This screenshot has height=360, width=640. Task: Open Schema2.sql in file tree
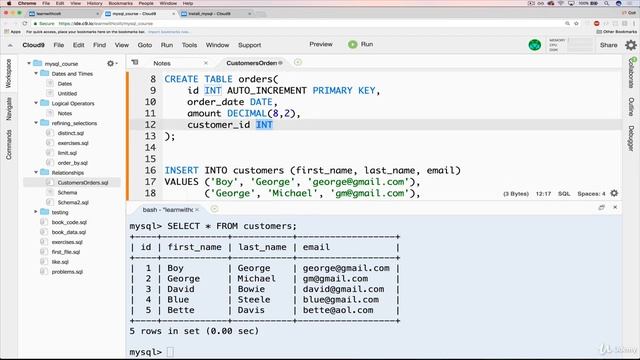73,202
